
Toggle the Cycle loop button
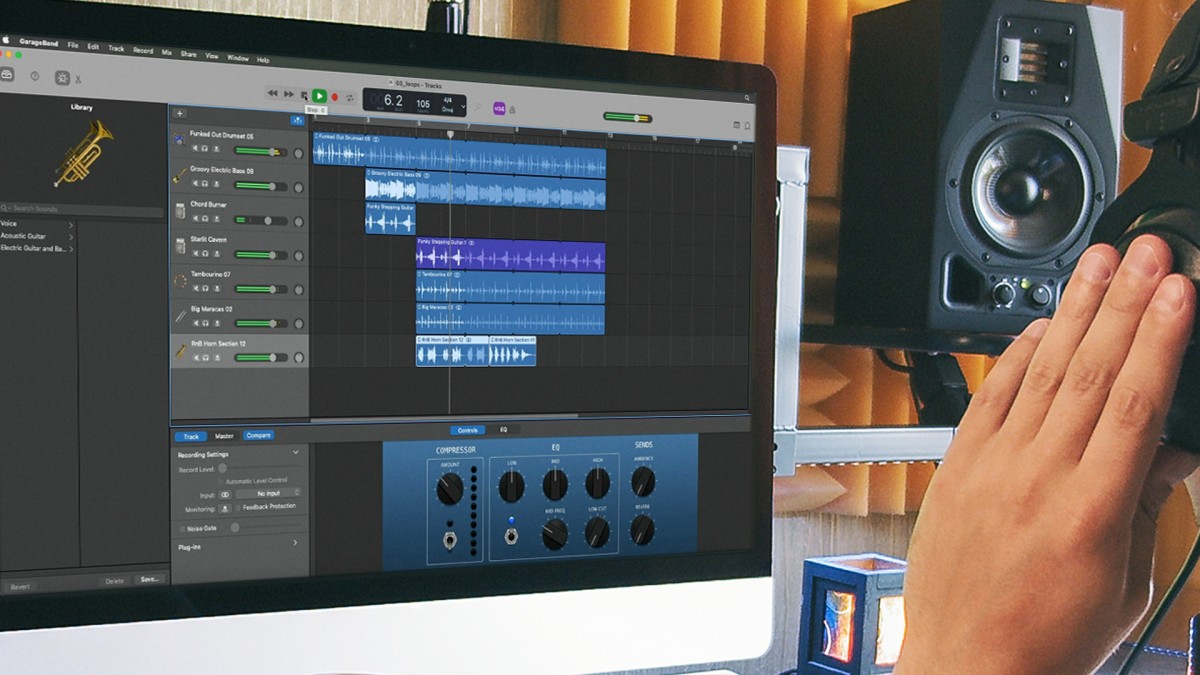[x=351, y=98]
